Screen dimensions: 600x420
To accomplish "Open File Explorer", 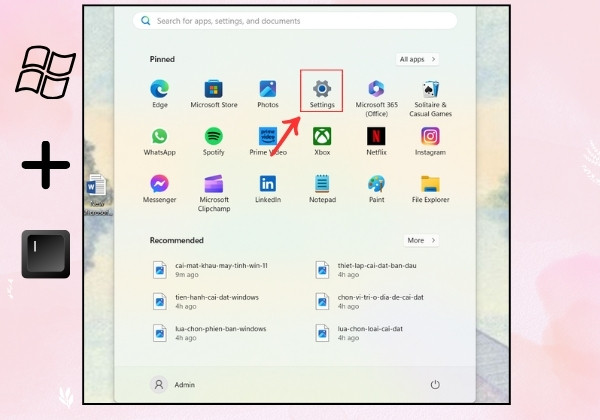I will (430, 189).
